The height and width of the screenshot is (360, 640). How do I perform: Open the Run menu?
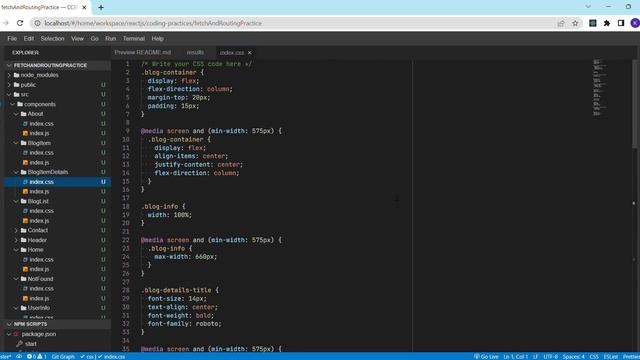pyautogui.click(x=111, y=38)
